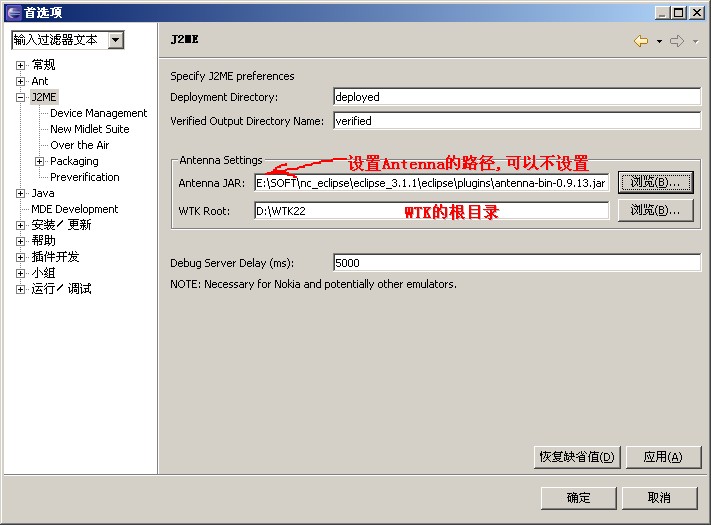
Task: Select 小组 in preferences tree
Action: tap(44, 273)
